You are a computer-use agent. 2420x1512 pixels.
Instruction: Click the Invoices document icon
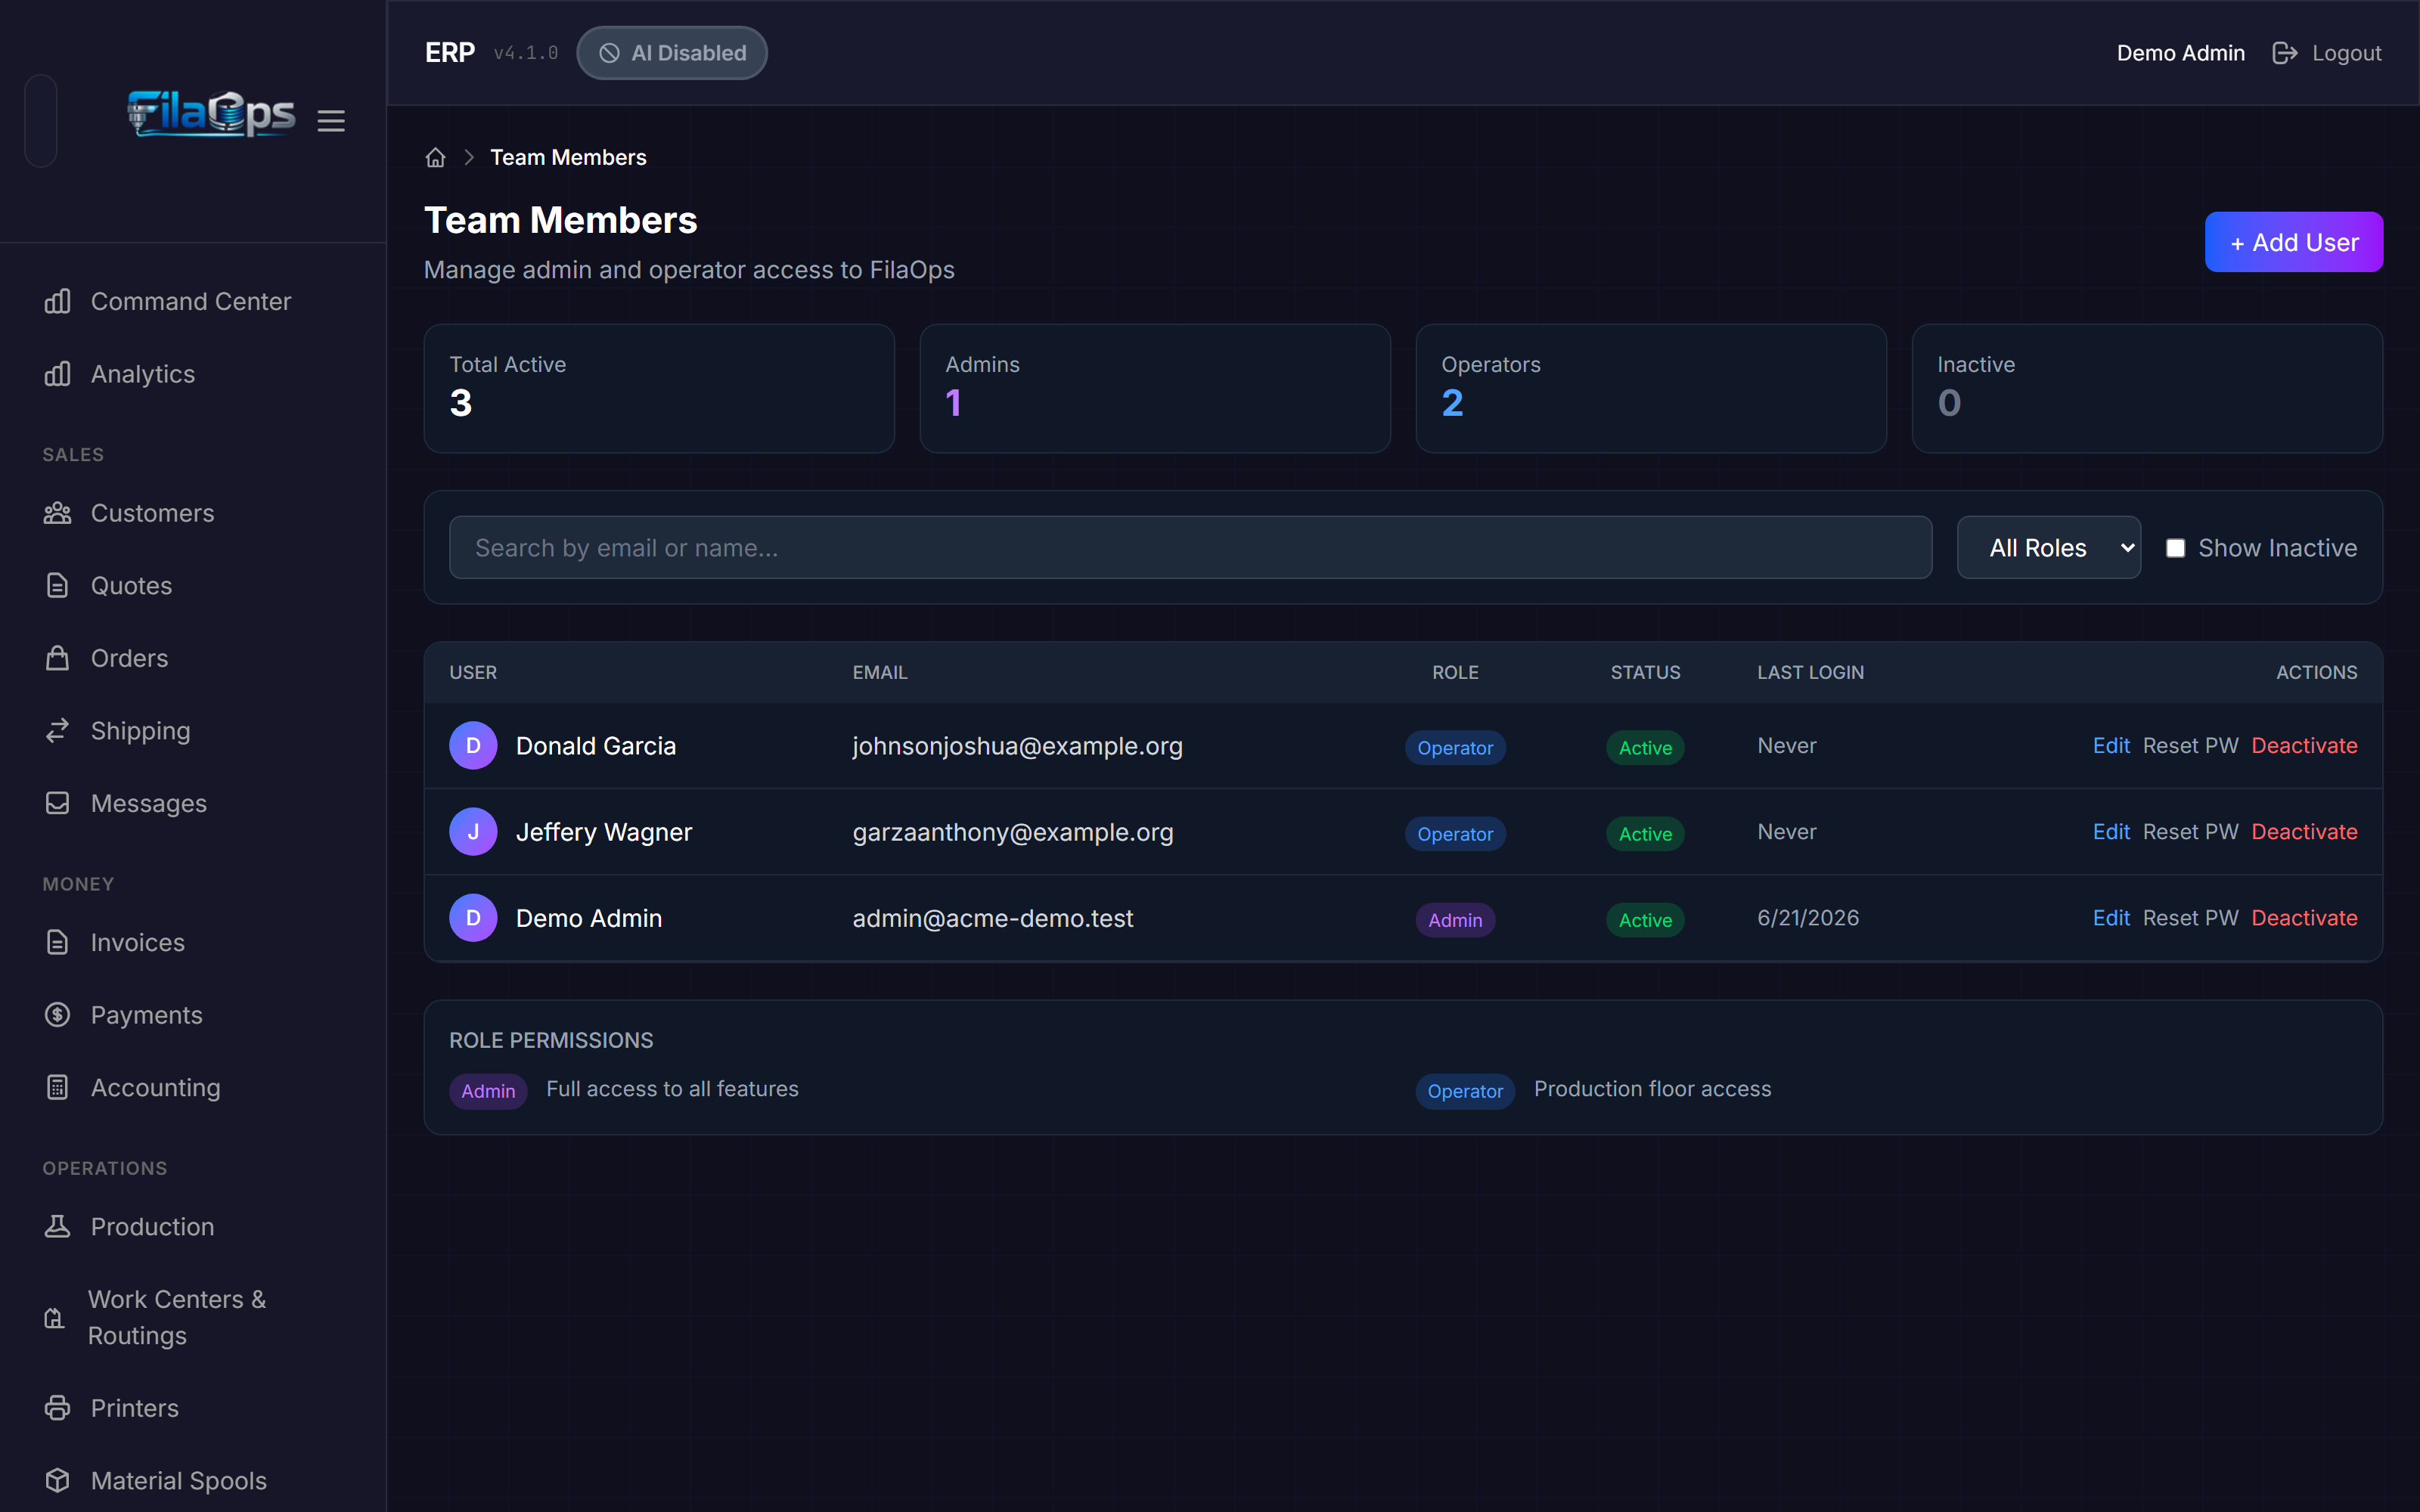(x=57, y=942)
